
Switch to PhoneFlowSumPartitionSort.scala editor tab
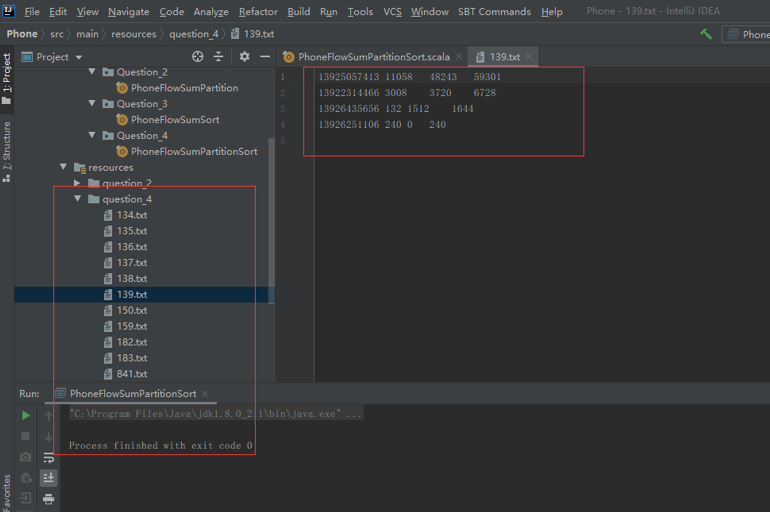373,57
